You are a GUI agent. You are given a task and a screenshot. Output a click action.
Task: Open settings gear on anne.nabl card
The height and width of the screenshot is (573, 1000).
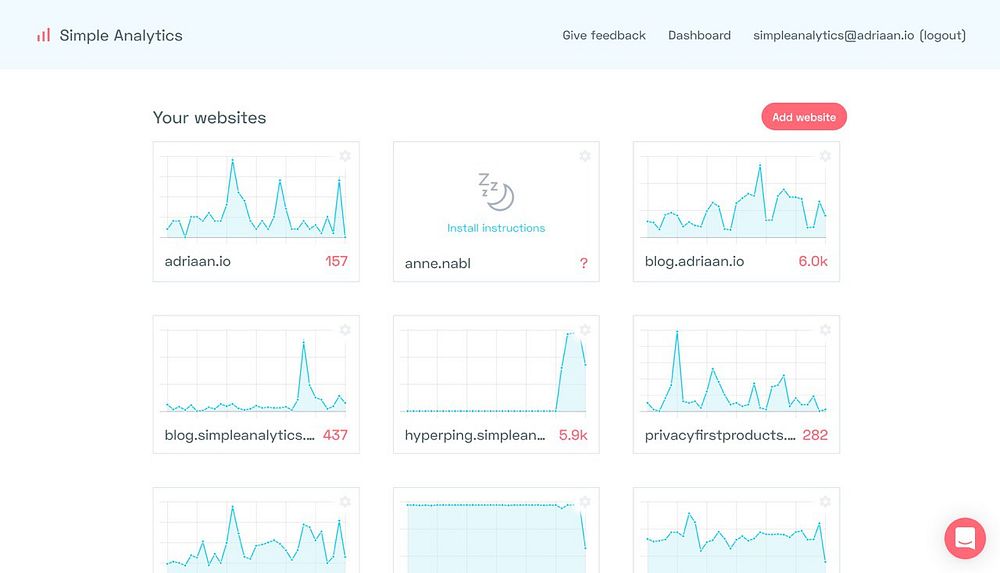click(585, 156)
